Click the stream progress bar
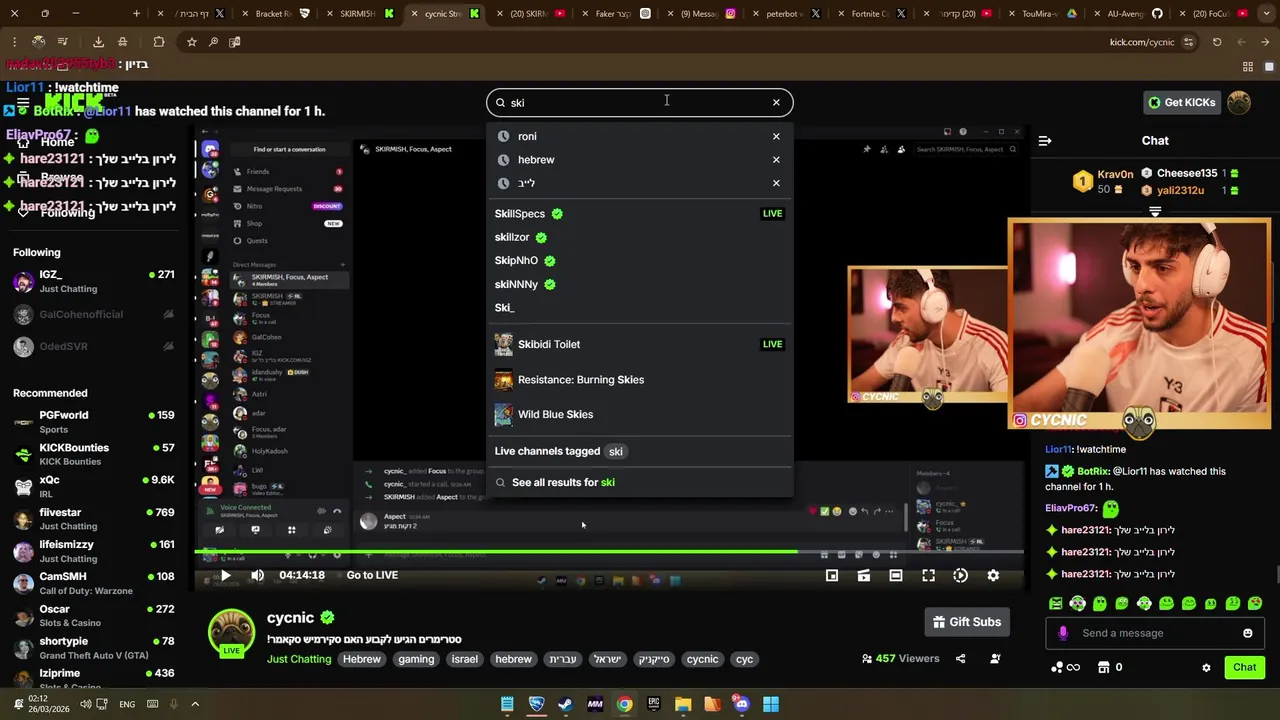1280x720 pixels. tap(609, 551)
